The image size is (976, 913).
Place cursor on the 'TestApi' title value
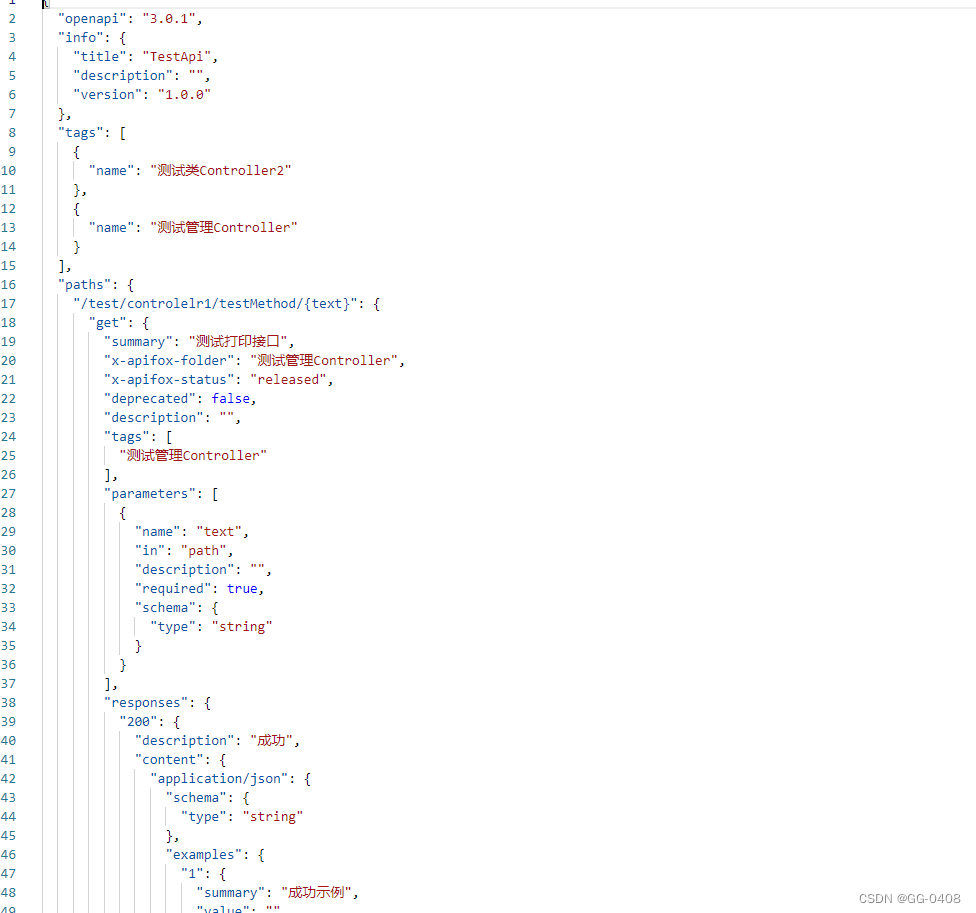pos(178,56)
